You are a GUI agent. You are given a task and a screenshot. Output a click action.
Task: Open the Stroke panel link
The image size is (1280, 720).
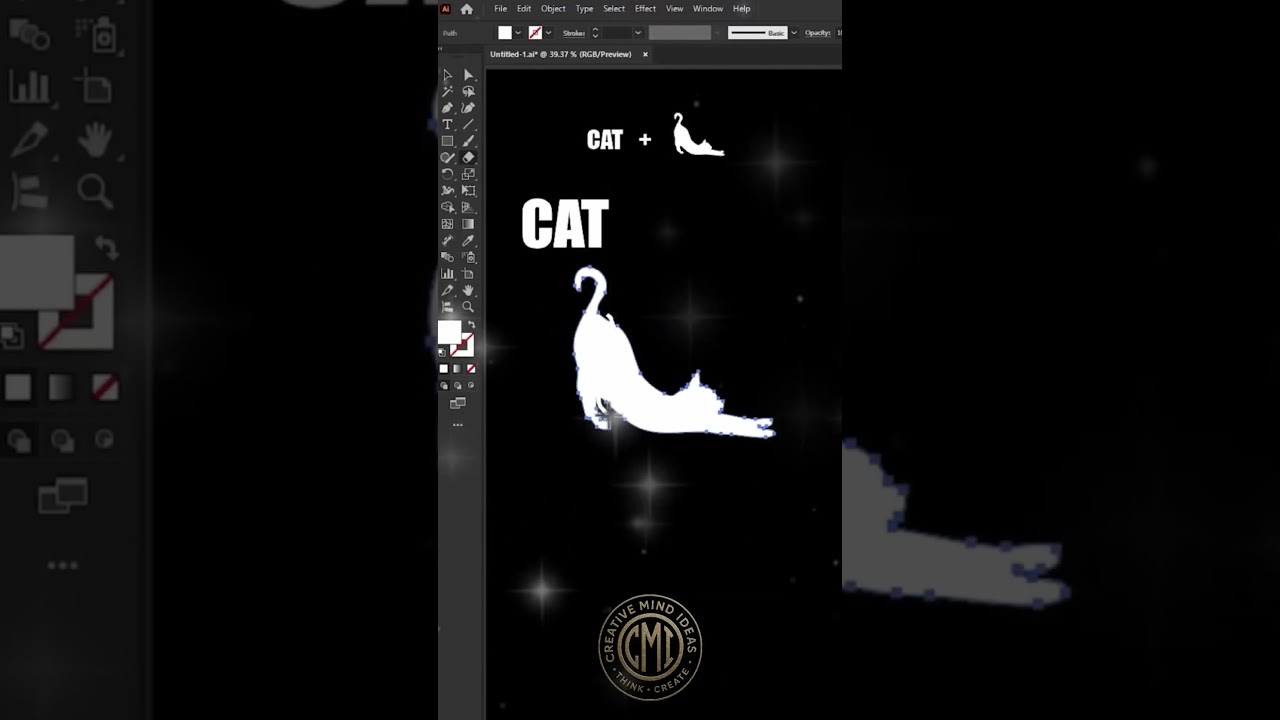(x=574, y=33)
